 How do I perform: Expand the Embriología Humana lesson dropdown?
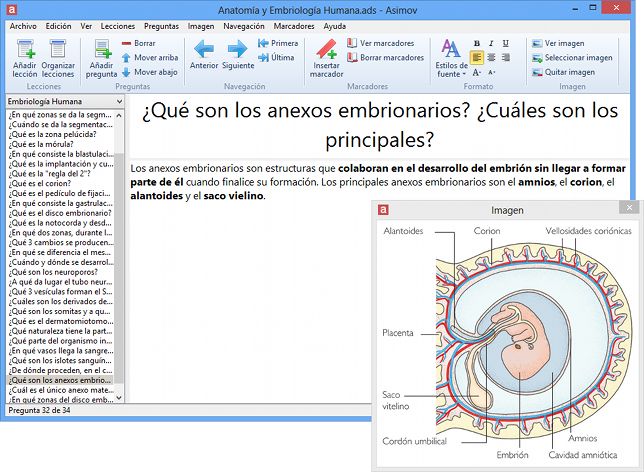click(x=118, y=102)
